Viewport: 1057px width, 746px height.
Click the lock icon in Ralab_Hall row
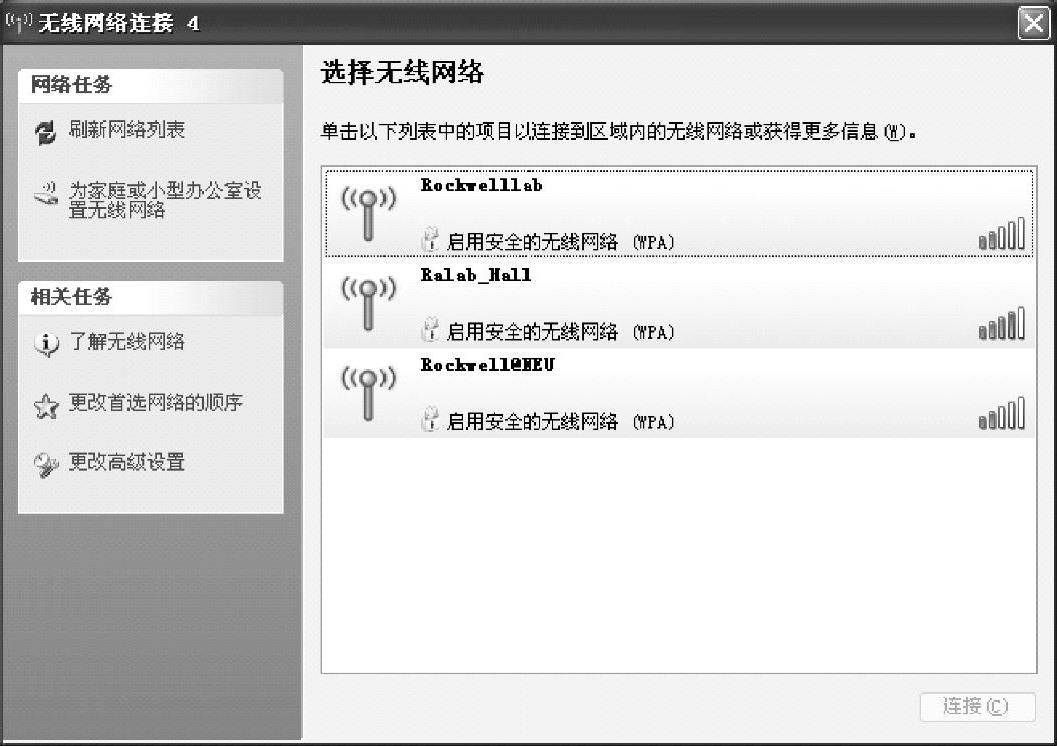click(429, 330)
